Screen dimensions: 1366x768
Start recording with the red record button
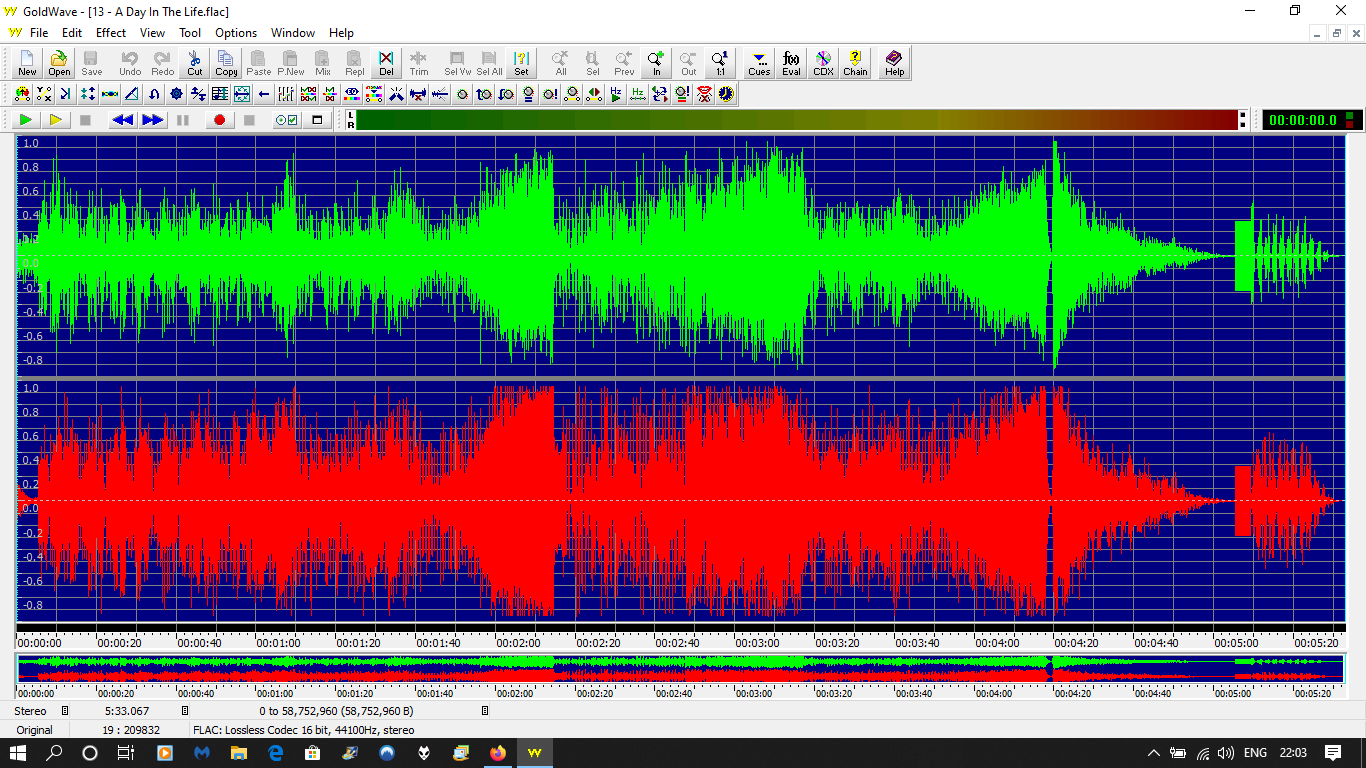pos(219,120)
